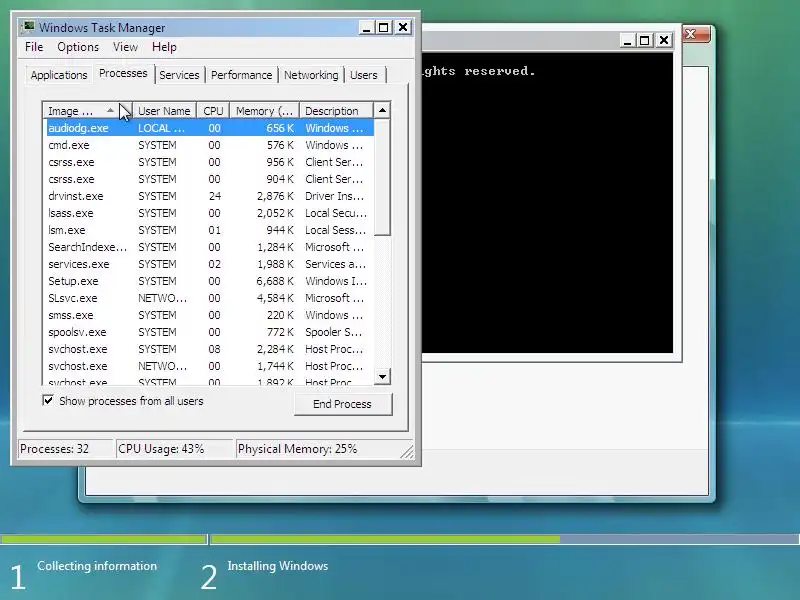
Task: Maximize the Windows Task Manager window
Action: [384, 28]
